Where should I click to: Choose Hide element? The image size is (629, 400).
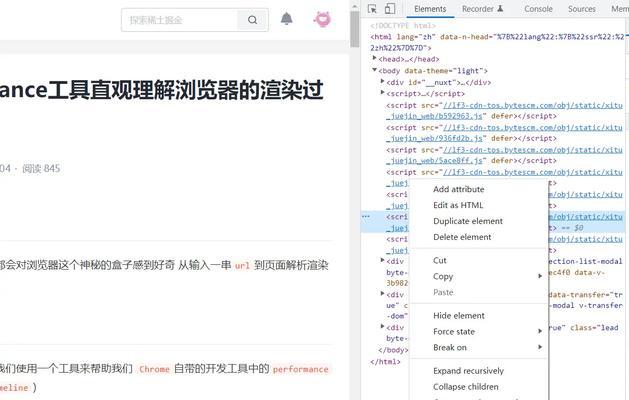point(479,316)
